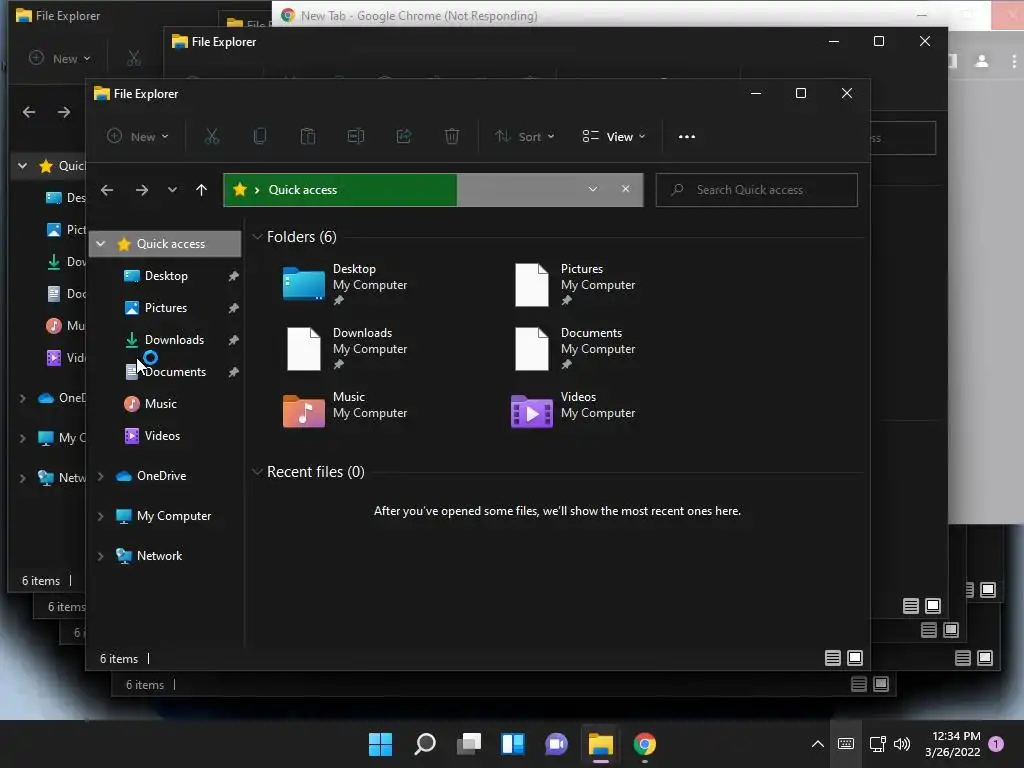Select Videos in the navigation pane
The width and height of the screenshot is (1024, 768).
(162, 436)
